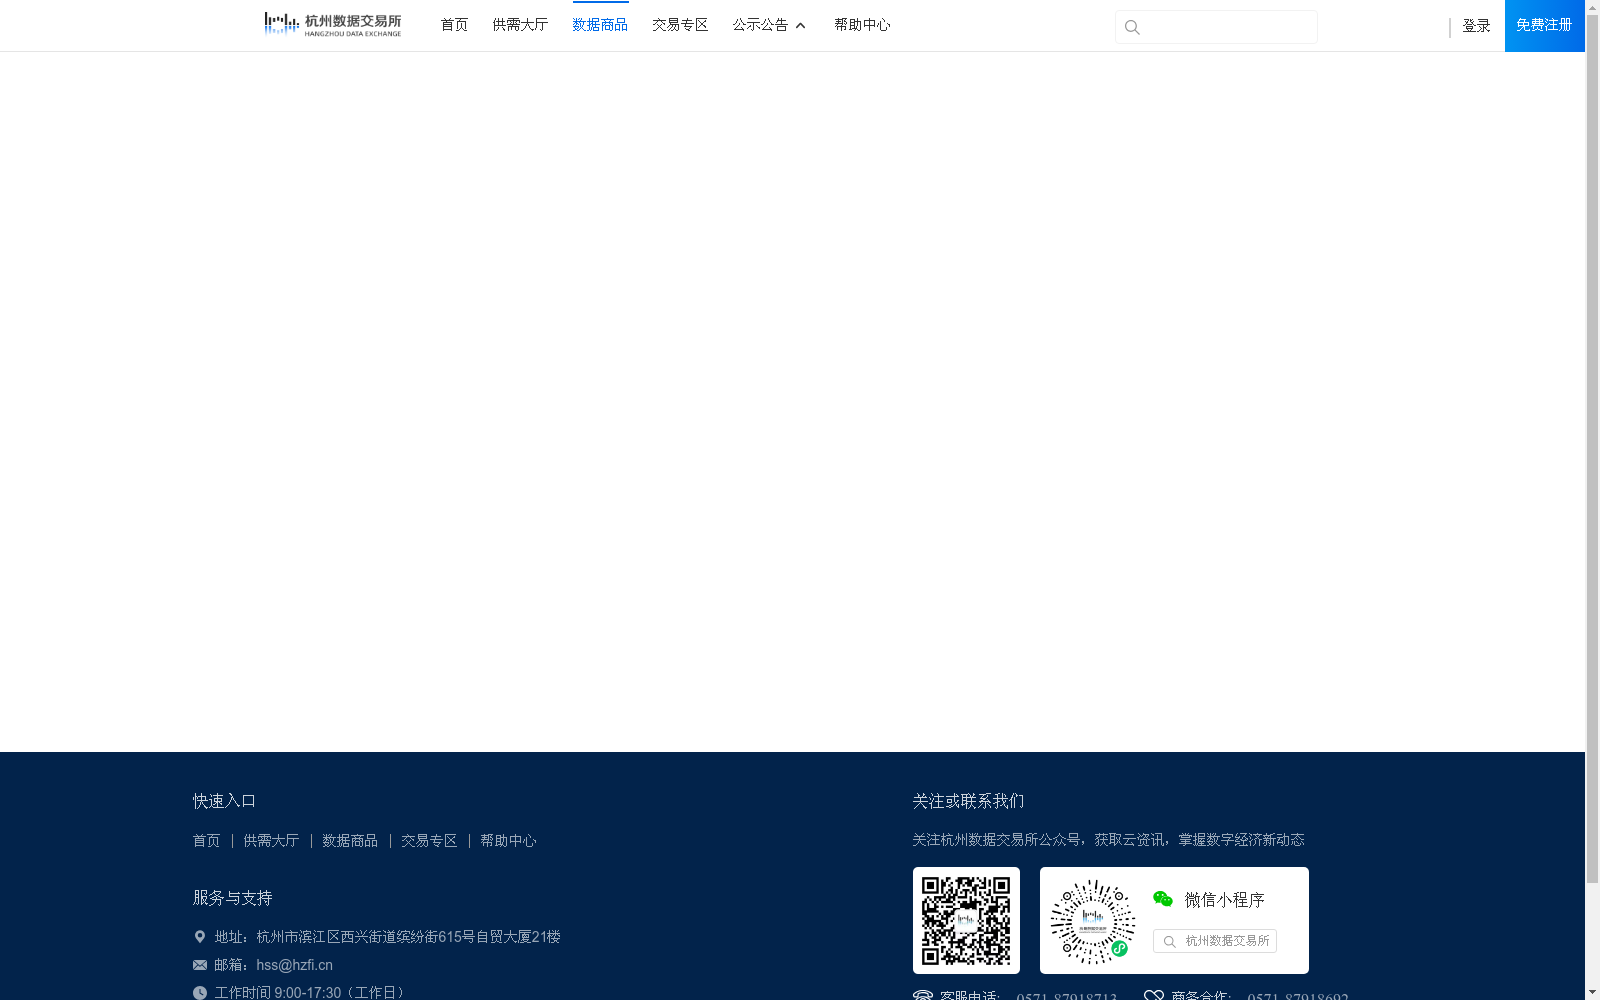Click the envelope icon beside 邮箱
1600x1000 pixels.
click(199, 964)
